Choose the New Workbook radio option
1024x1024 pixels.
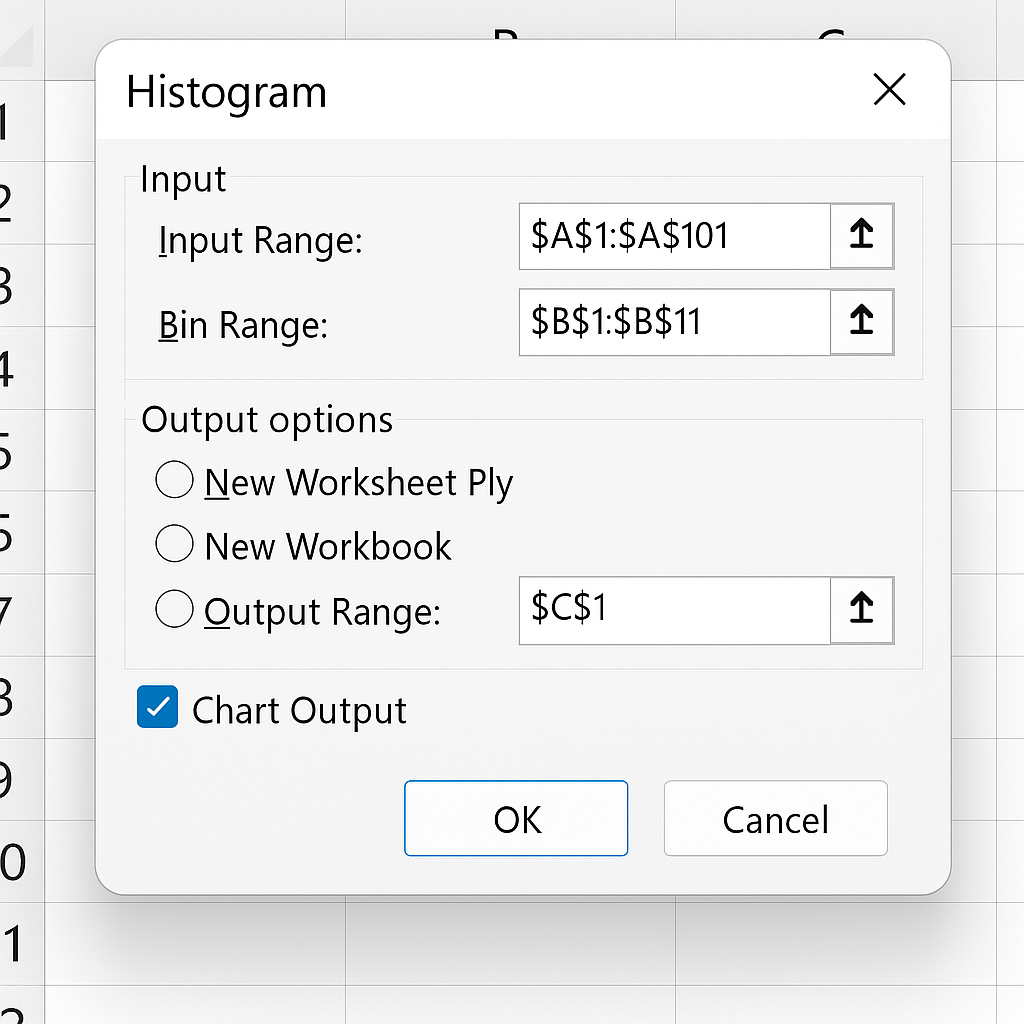[x=175, y=546]
